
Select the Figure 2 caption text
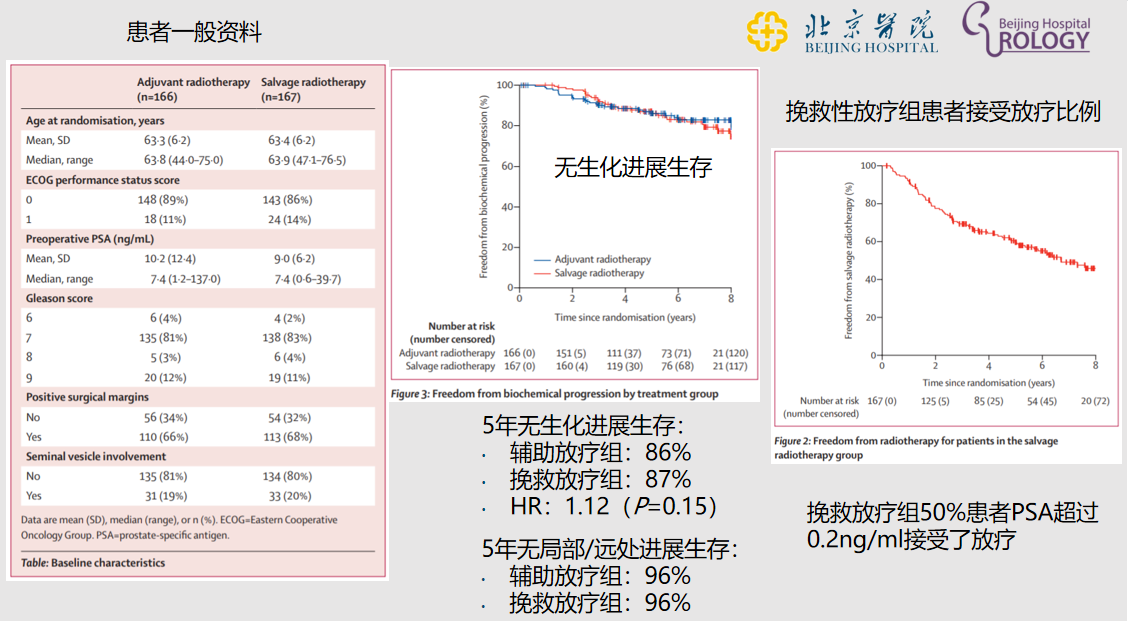click(x=916, y=448)
